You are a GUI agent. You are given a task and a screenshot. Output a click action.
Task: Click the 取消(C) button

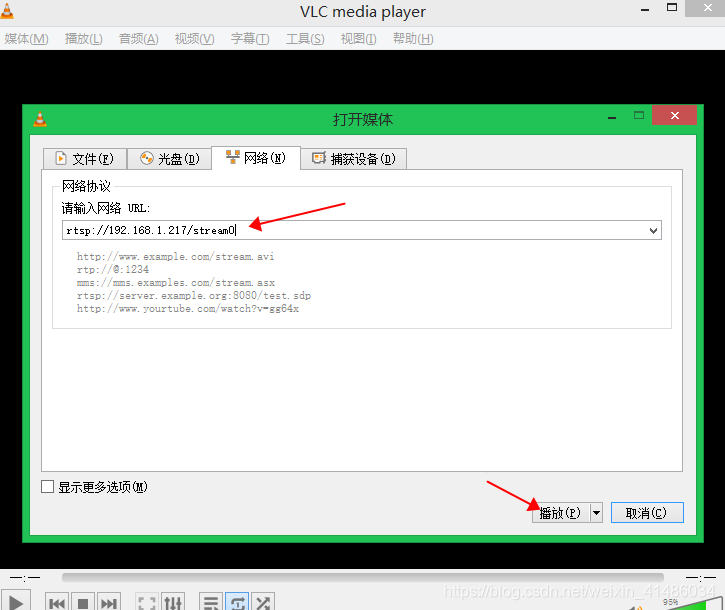(647, 513)
